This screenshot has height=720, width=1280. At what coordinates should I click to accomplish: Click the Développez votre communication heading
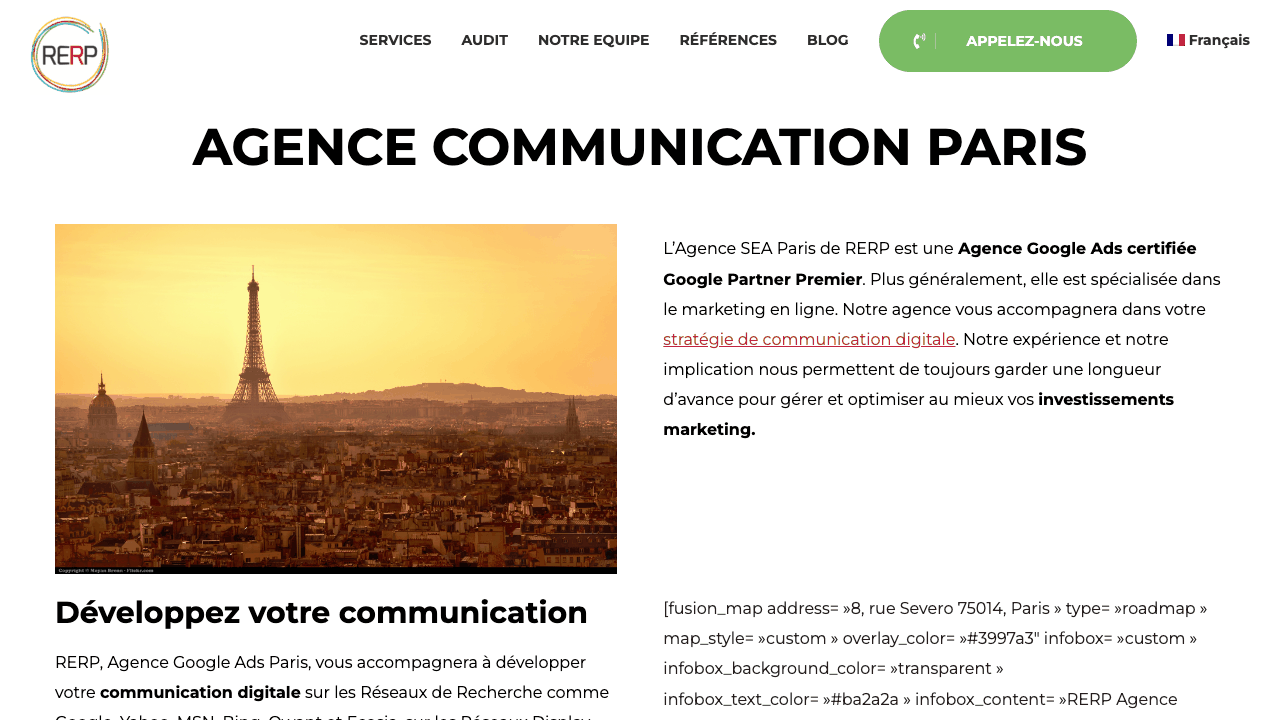(x=321, y=612)
